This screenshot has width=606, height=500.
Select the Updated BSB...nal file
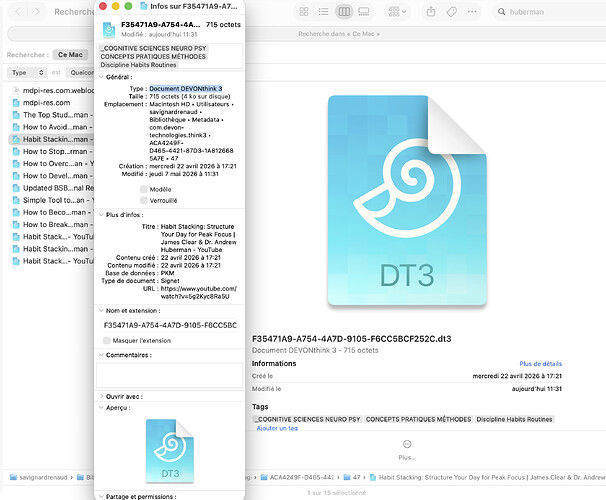53,188
